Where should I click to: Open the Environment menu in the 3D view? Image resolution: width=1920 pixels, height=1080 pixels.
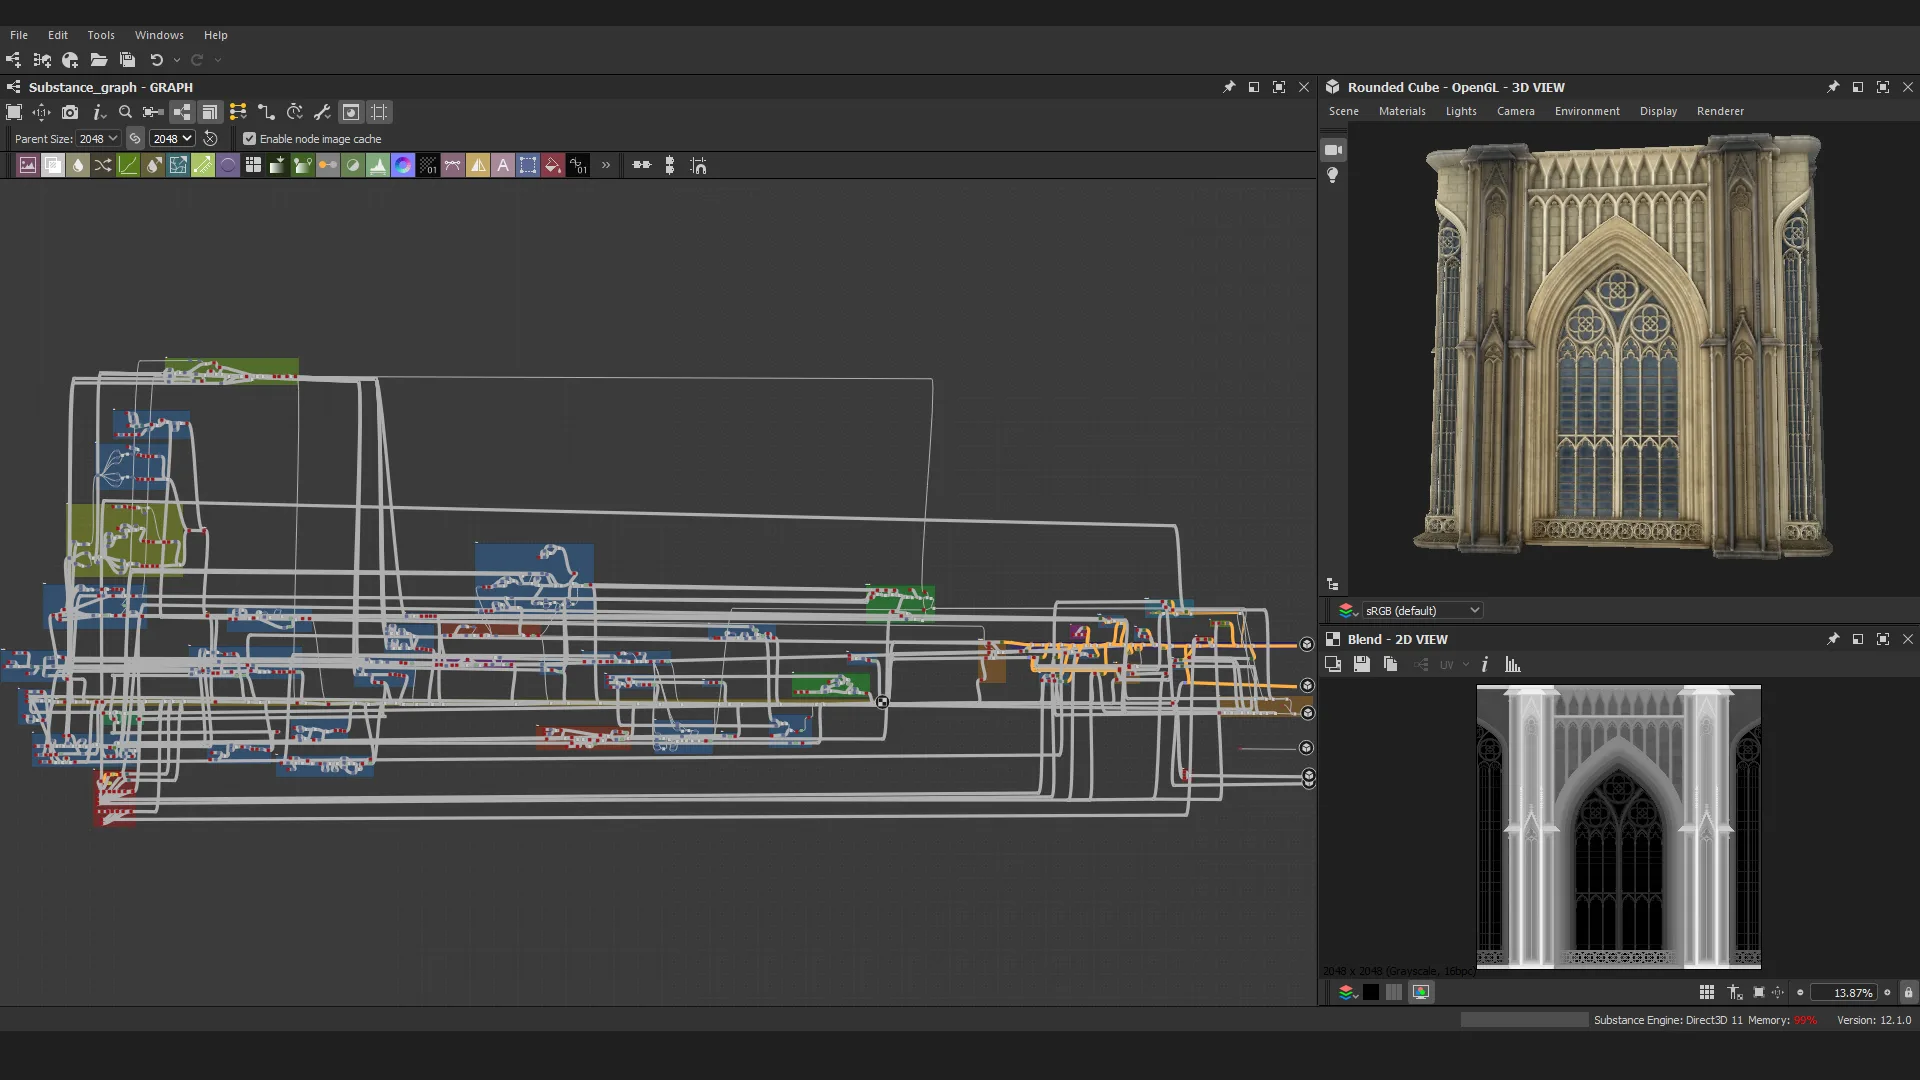(1586, 111)
